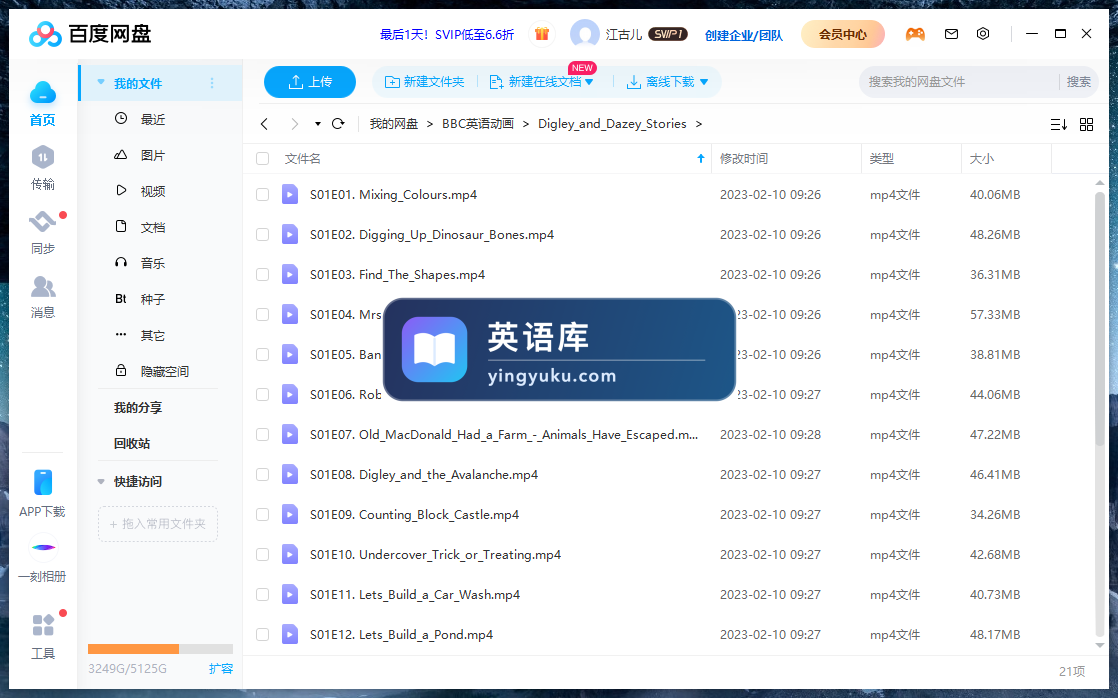Check S01E10. Undercover_Trick_or_Treating.mp4
Image resolution: width=1118 pixels, height=698 pixels.
(x=262, y=554)
